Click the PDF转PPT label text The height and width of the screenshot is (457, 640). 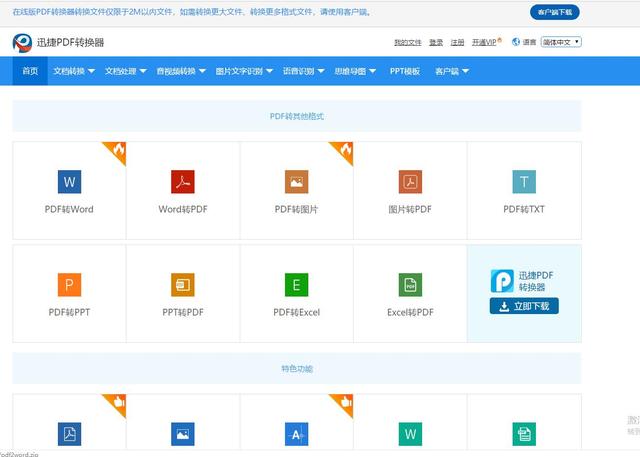[x=69, y=313]
